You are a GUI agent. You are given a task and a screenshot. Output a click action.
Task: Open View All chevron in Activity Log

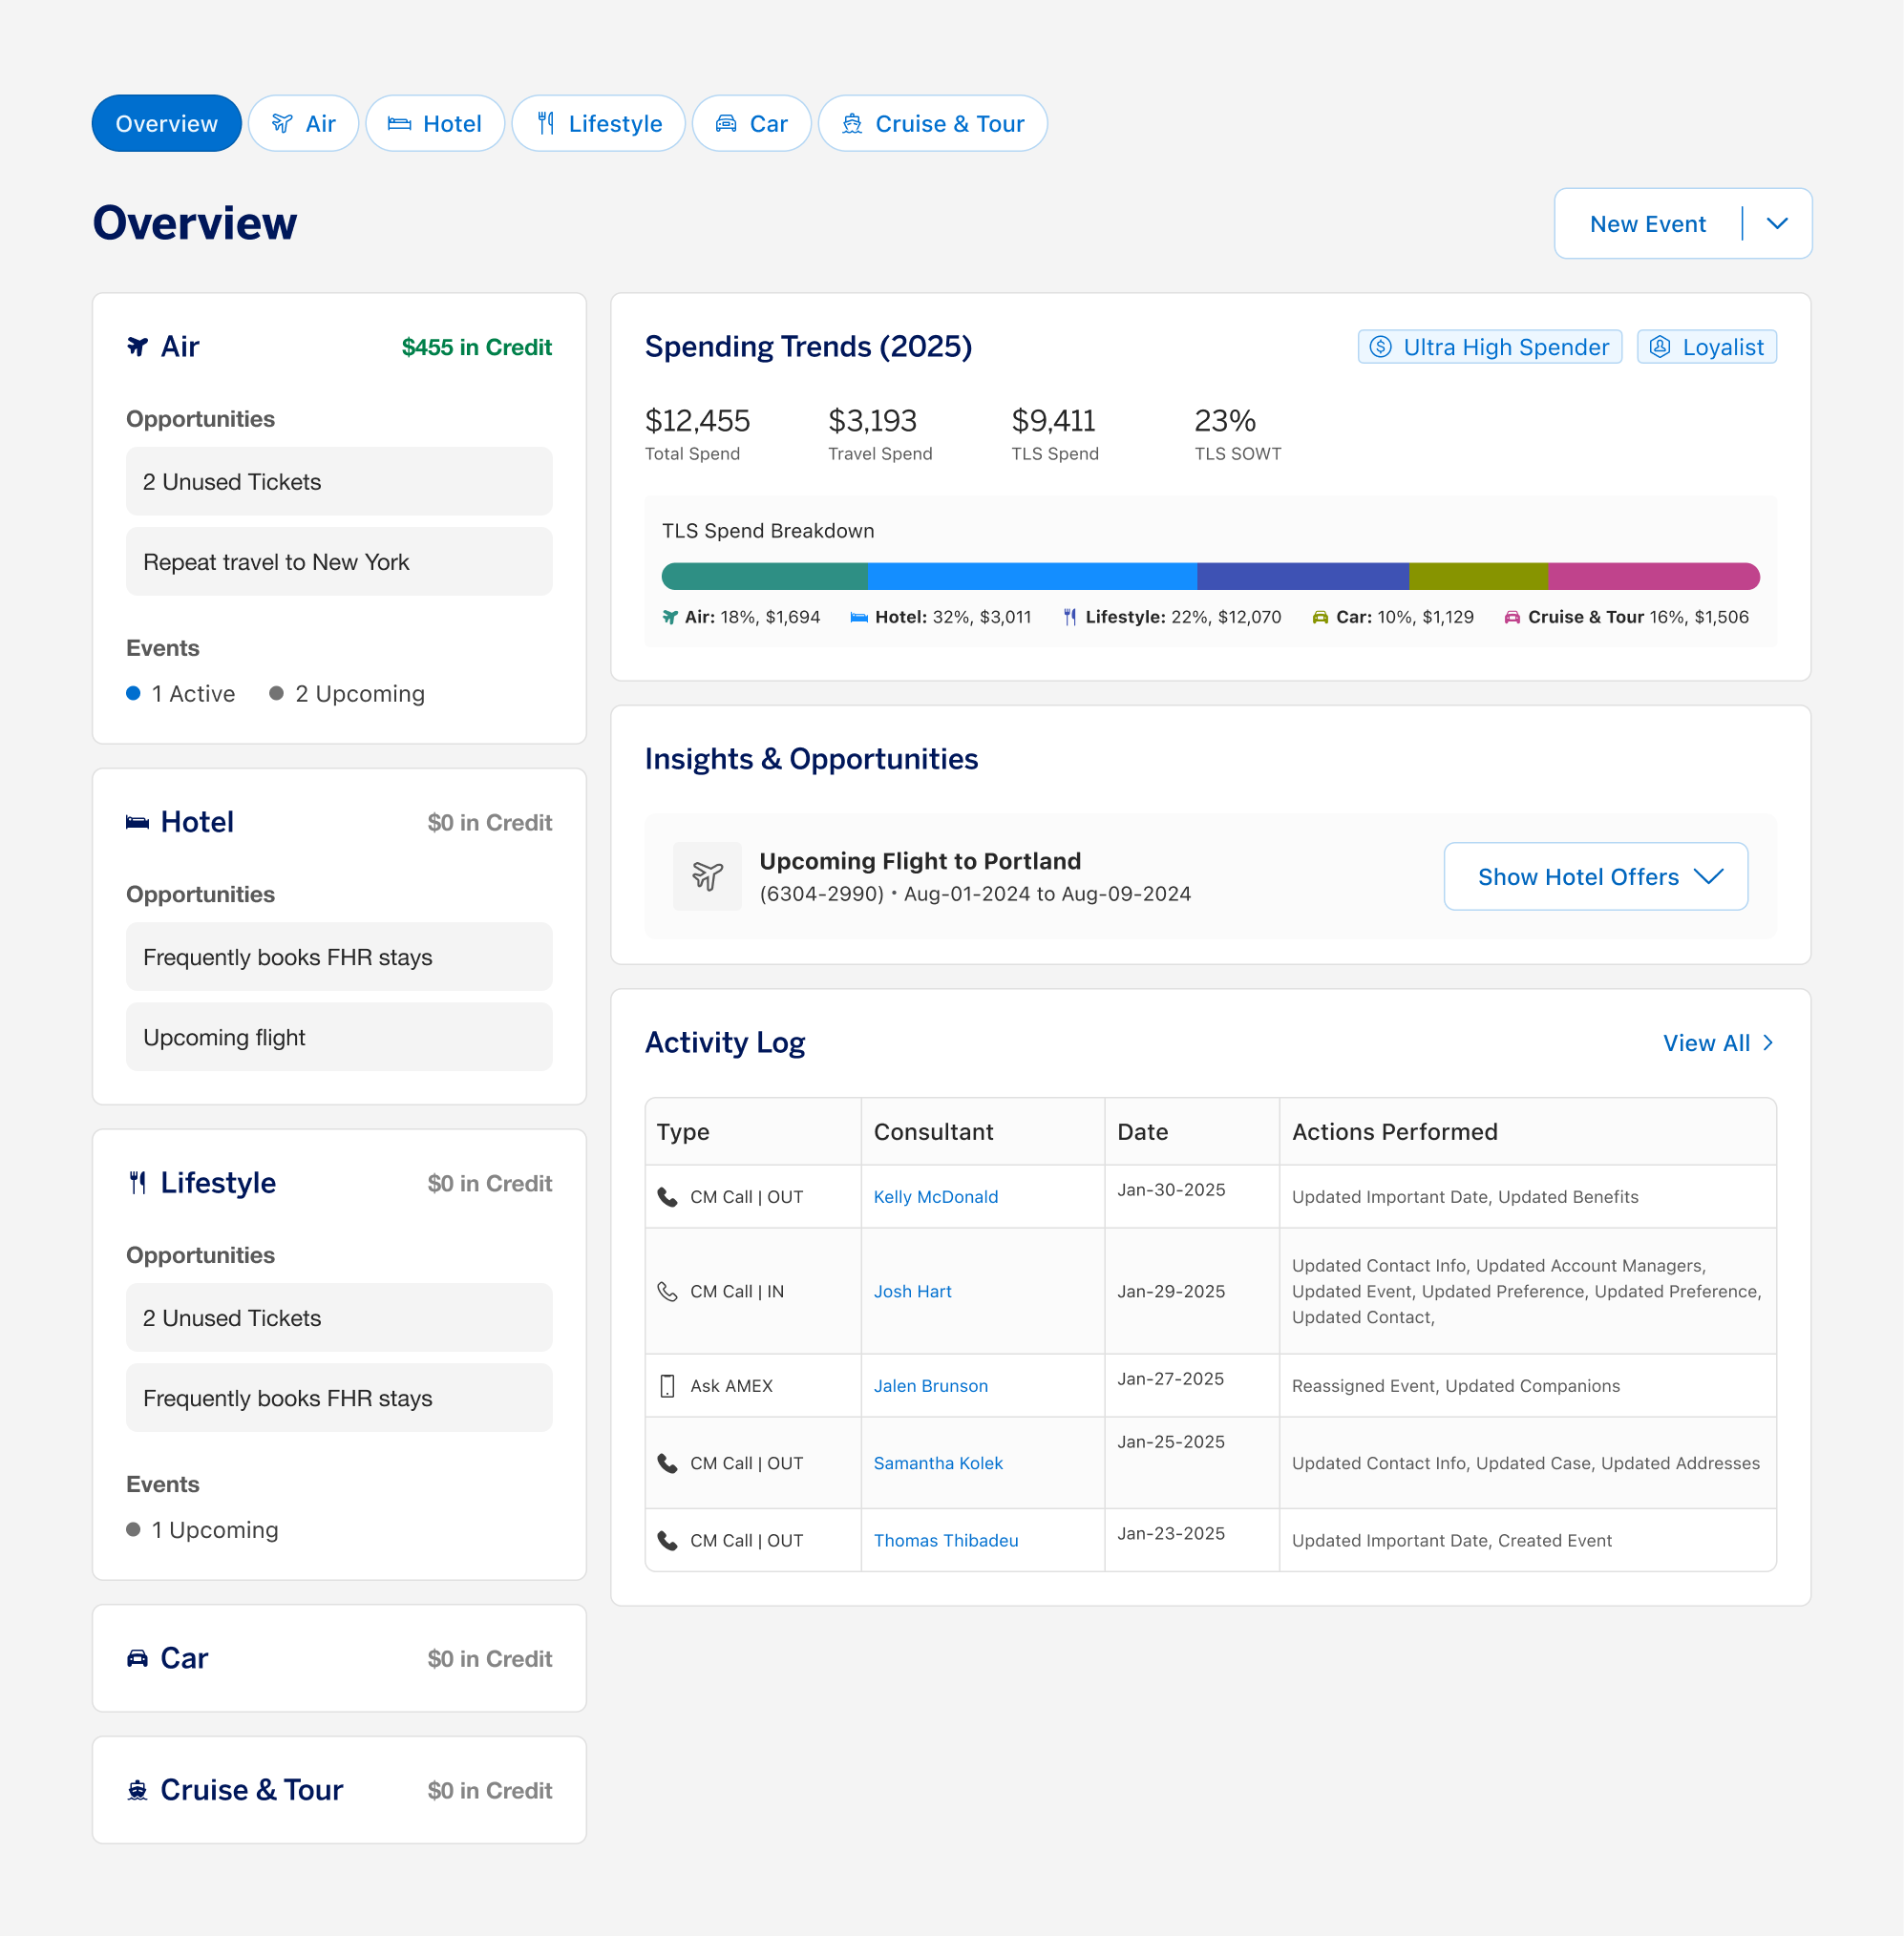click(1768, 1043)
